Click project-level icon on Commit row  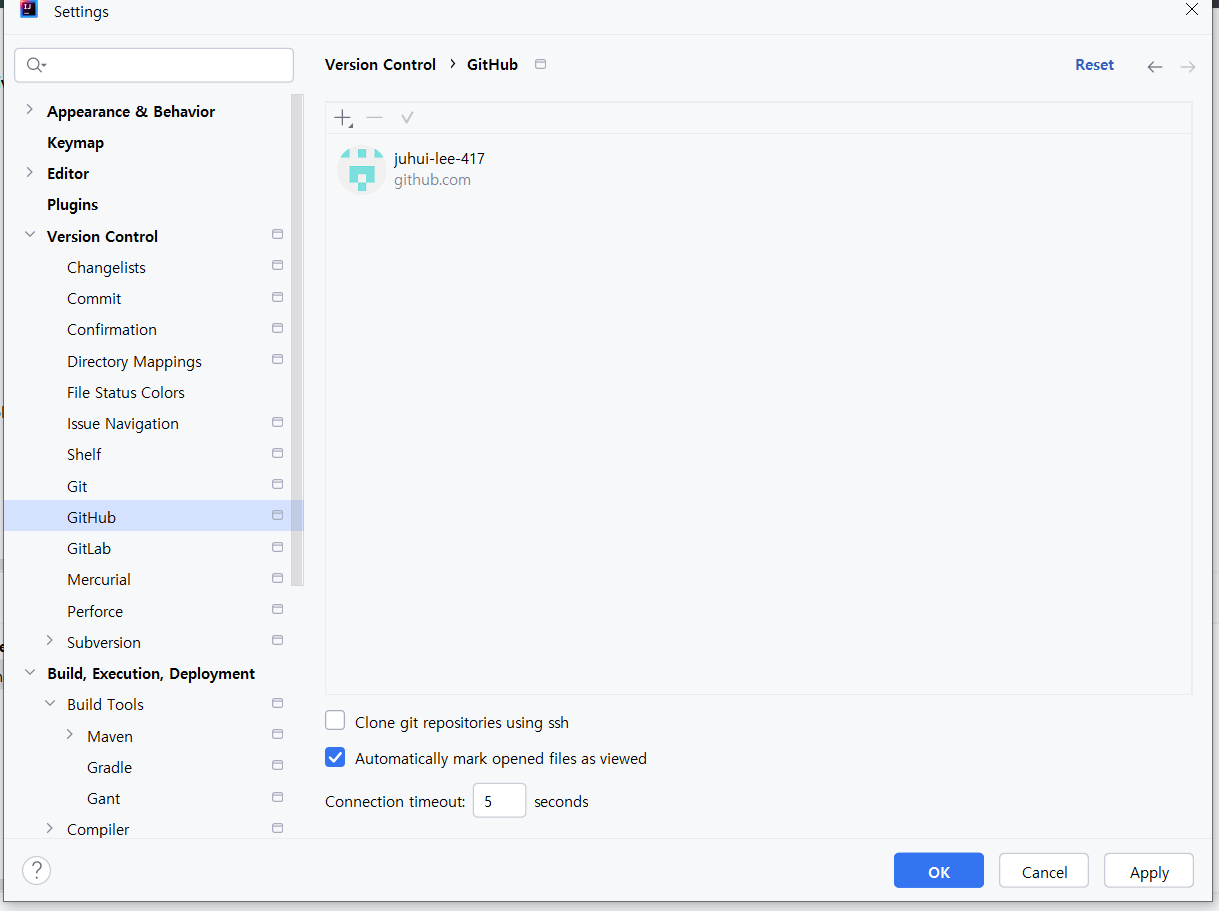tap(277, 297)
